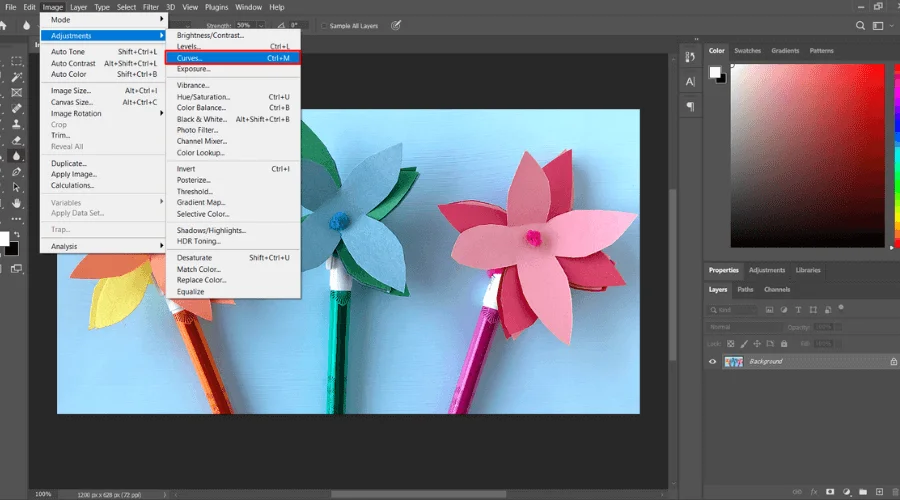Open the Paragraph panel icon

(x=690, y=107)
